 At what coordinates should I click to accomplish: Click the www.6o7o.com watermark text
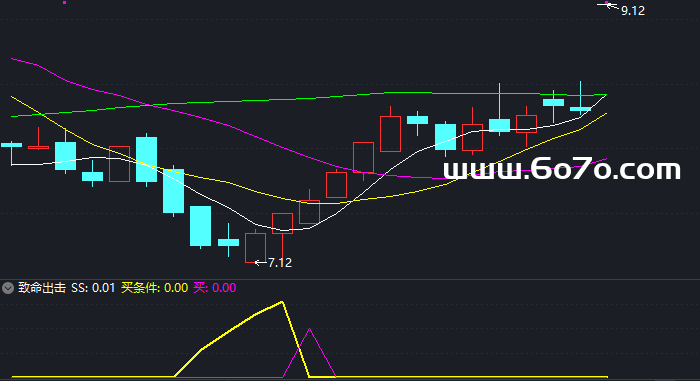(562, 169)
